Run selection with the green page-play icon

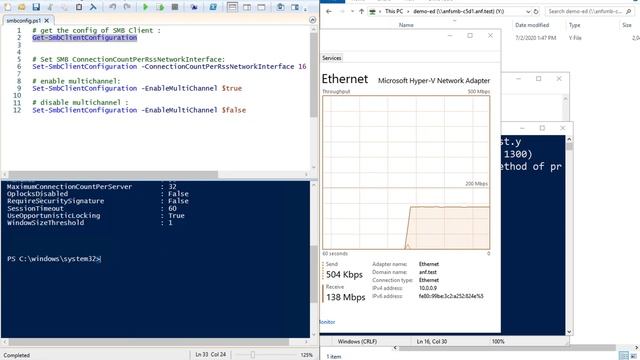tap(160, 7)
